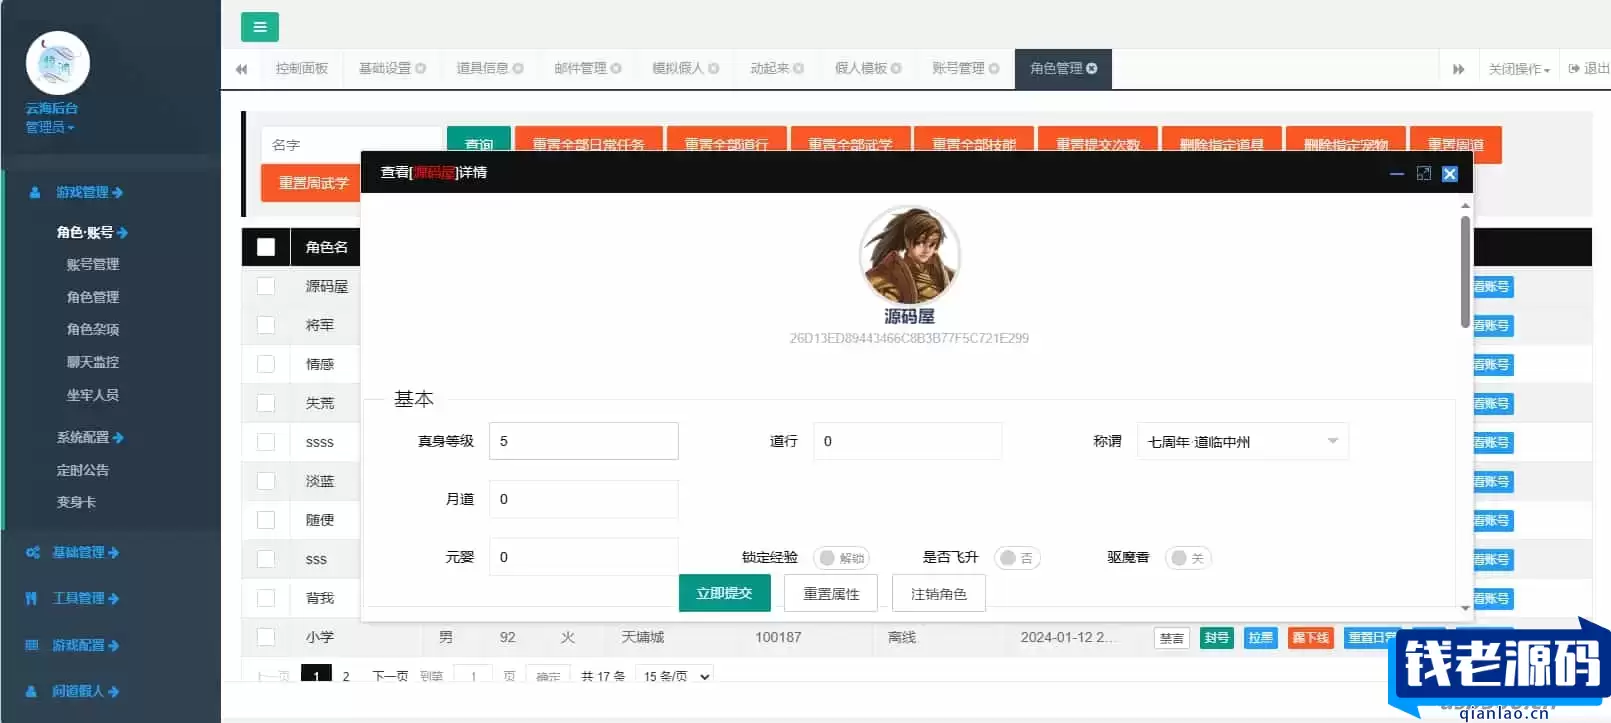1611x723 pixels.
Task: Close the 基础设置 tab via its x icon
Action: (421, 69)
